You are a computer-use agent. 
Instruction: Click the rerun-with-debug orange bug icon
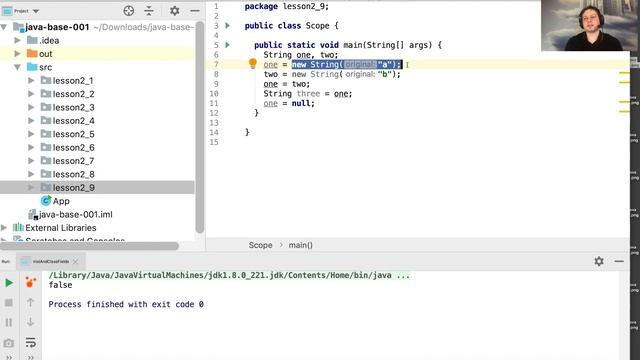(31, 282)
